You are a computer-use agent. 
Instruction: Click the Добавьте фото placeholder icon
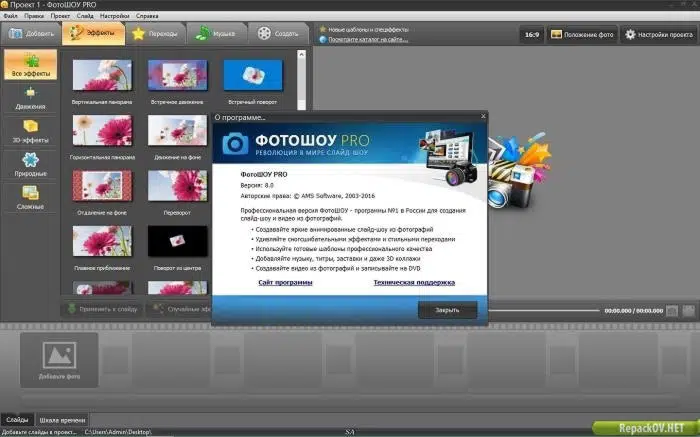(59, 355)
